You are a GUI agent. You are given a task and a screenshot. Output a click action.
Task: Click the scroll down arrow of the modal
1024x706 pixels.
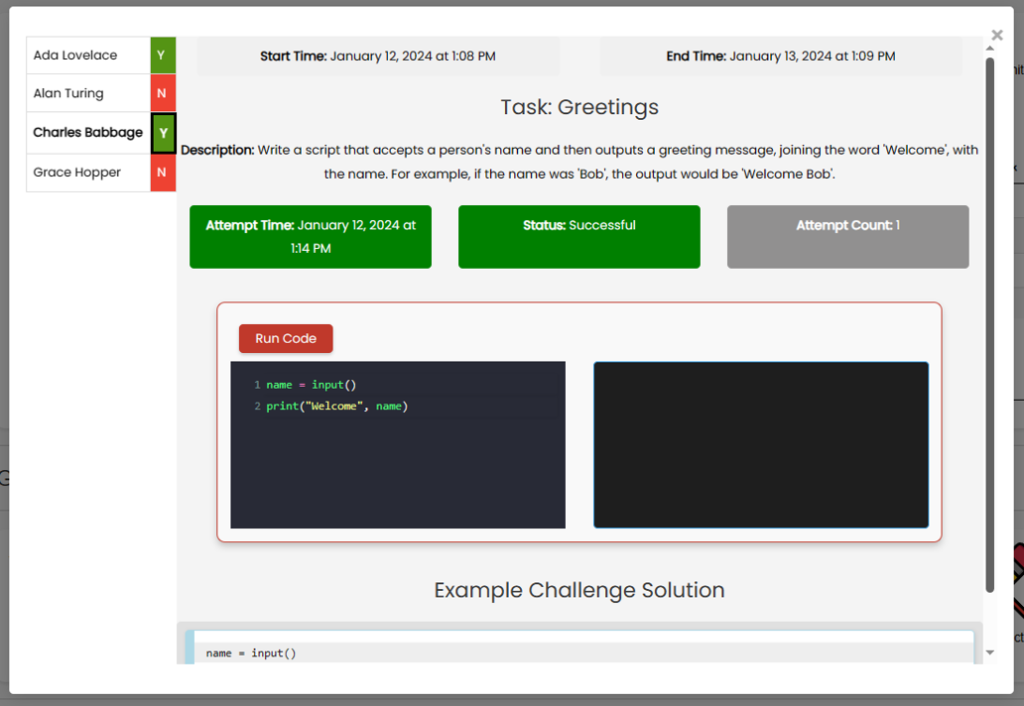990,652
